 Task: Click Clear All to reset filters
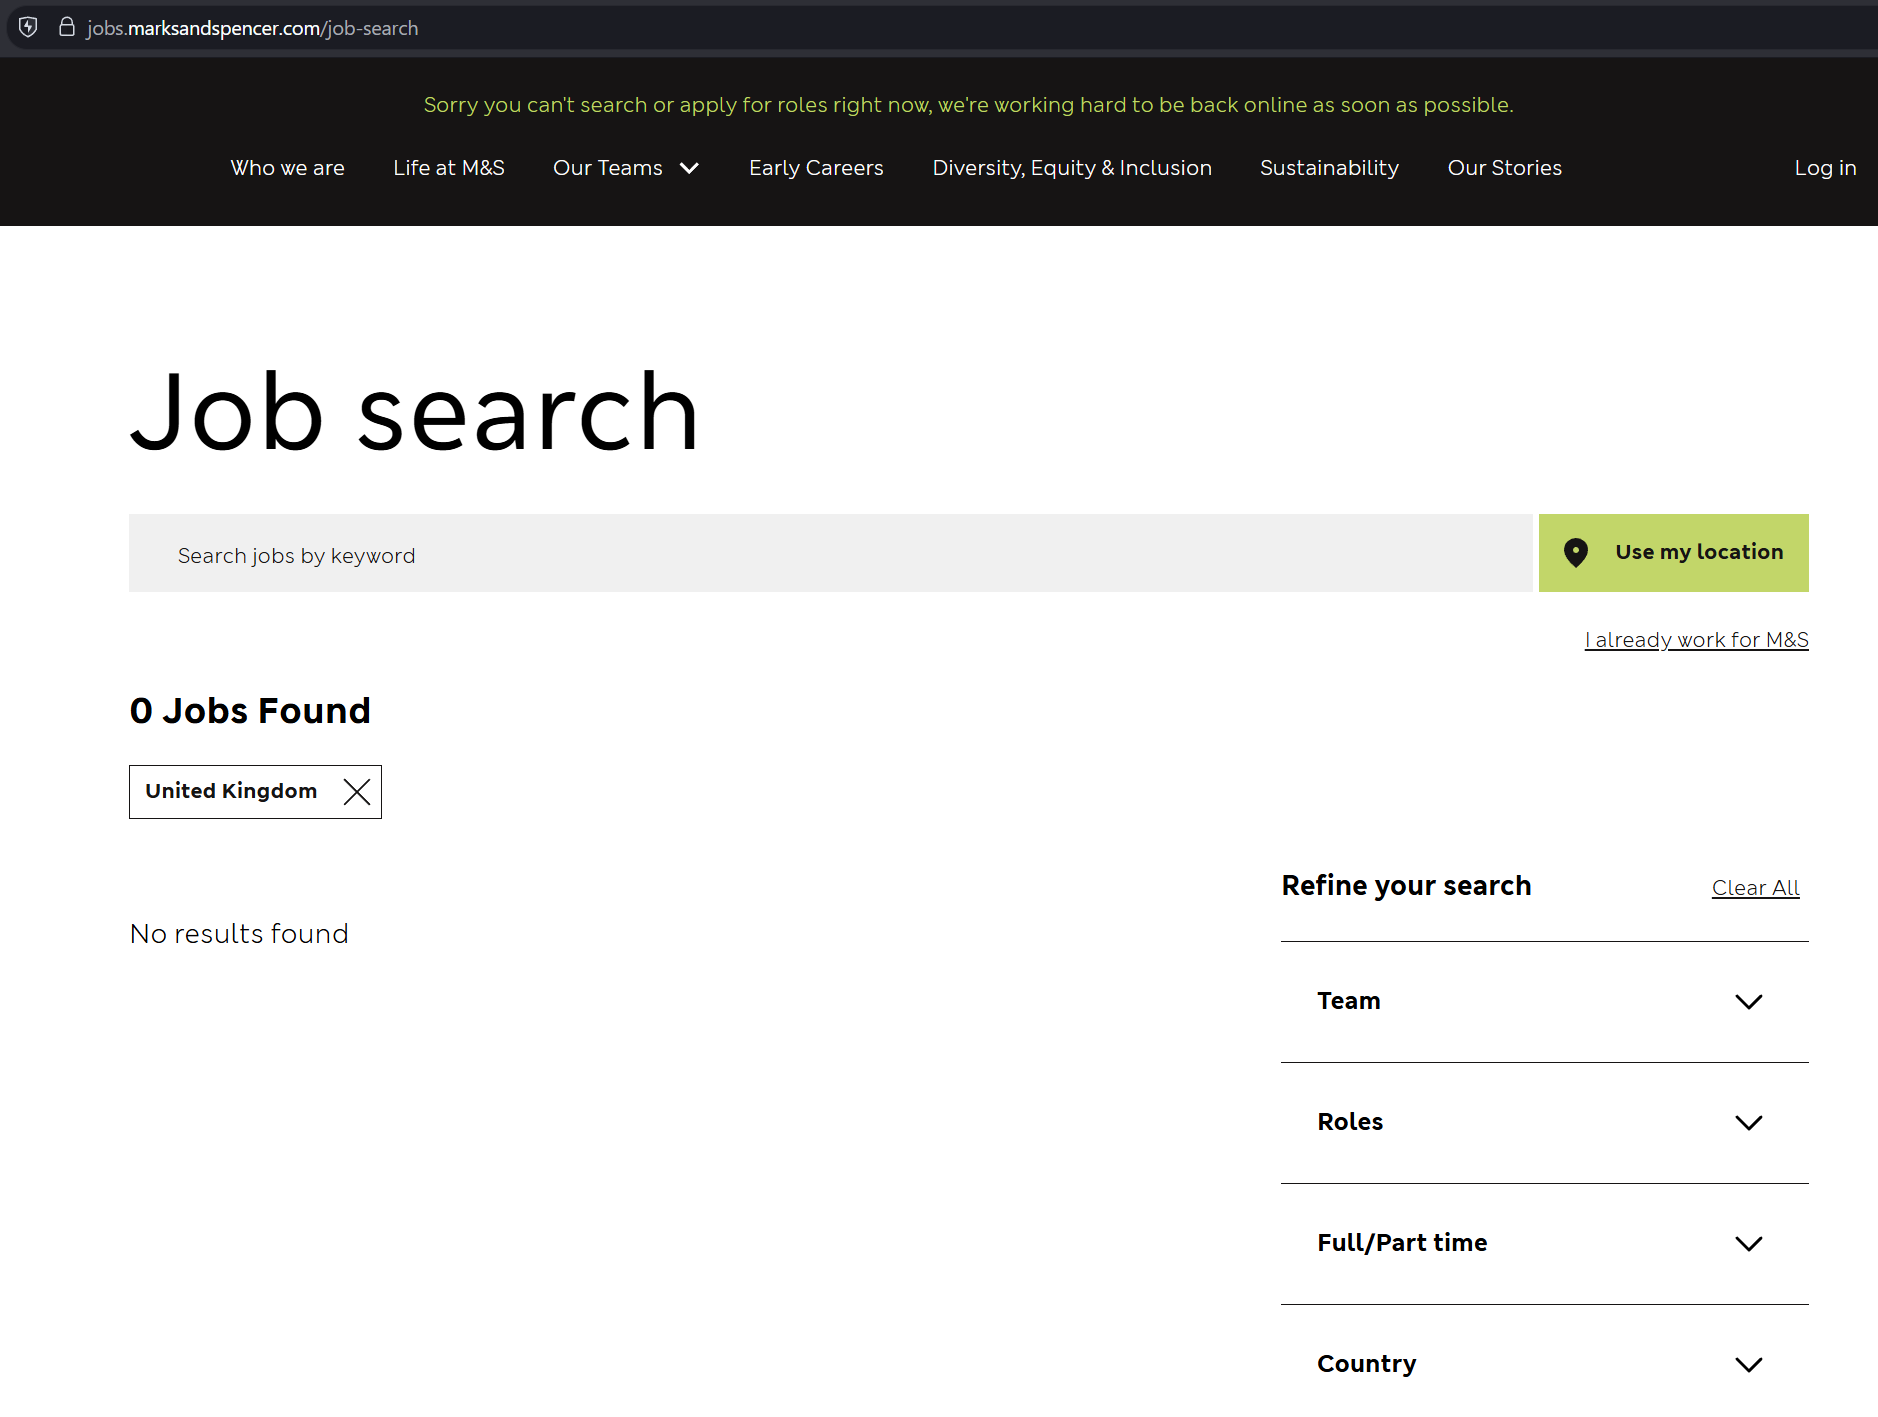pyautogui.click(x=1755, y=888)
